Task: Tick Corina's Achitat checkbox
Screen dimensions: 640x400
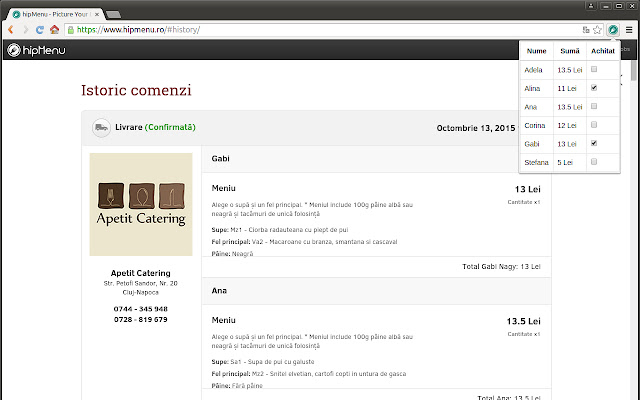Action: 594,124
